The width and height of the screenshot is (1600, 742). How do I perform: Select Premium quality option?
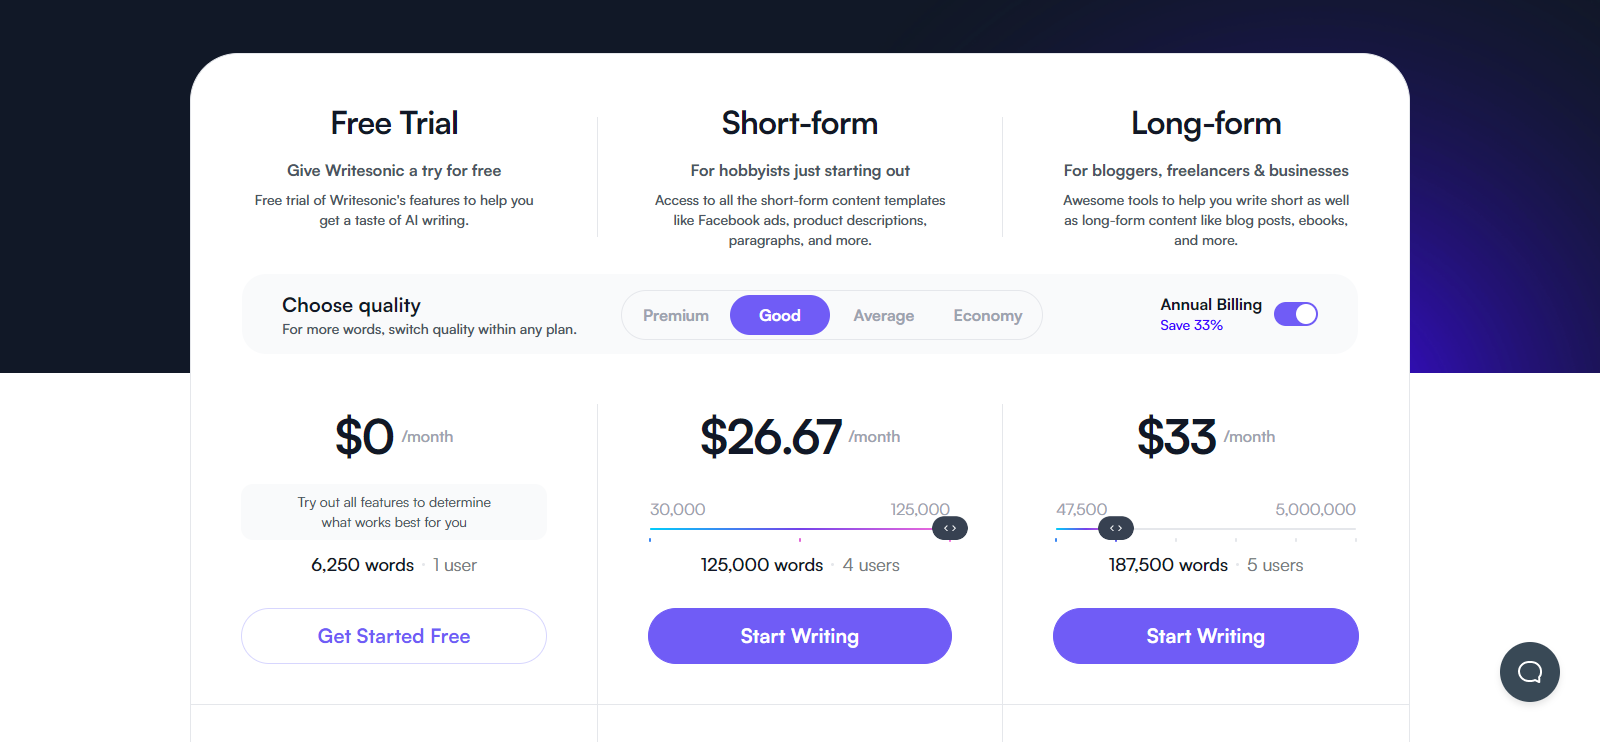tap(676, 315)
